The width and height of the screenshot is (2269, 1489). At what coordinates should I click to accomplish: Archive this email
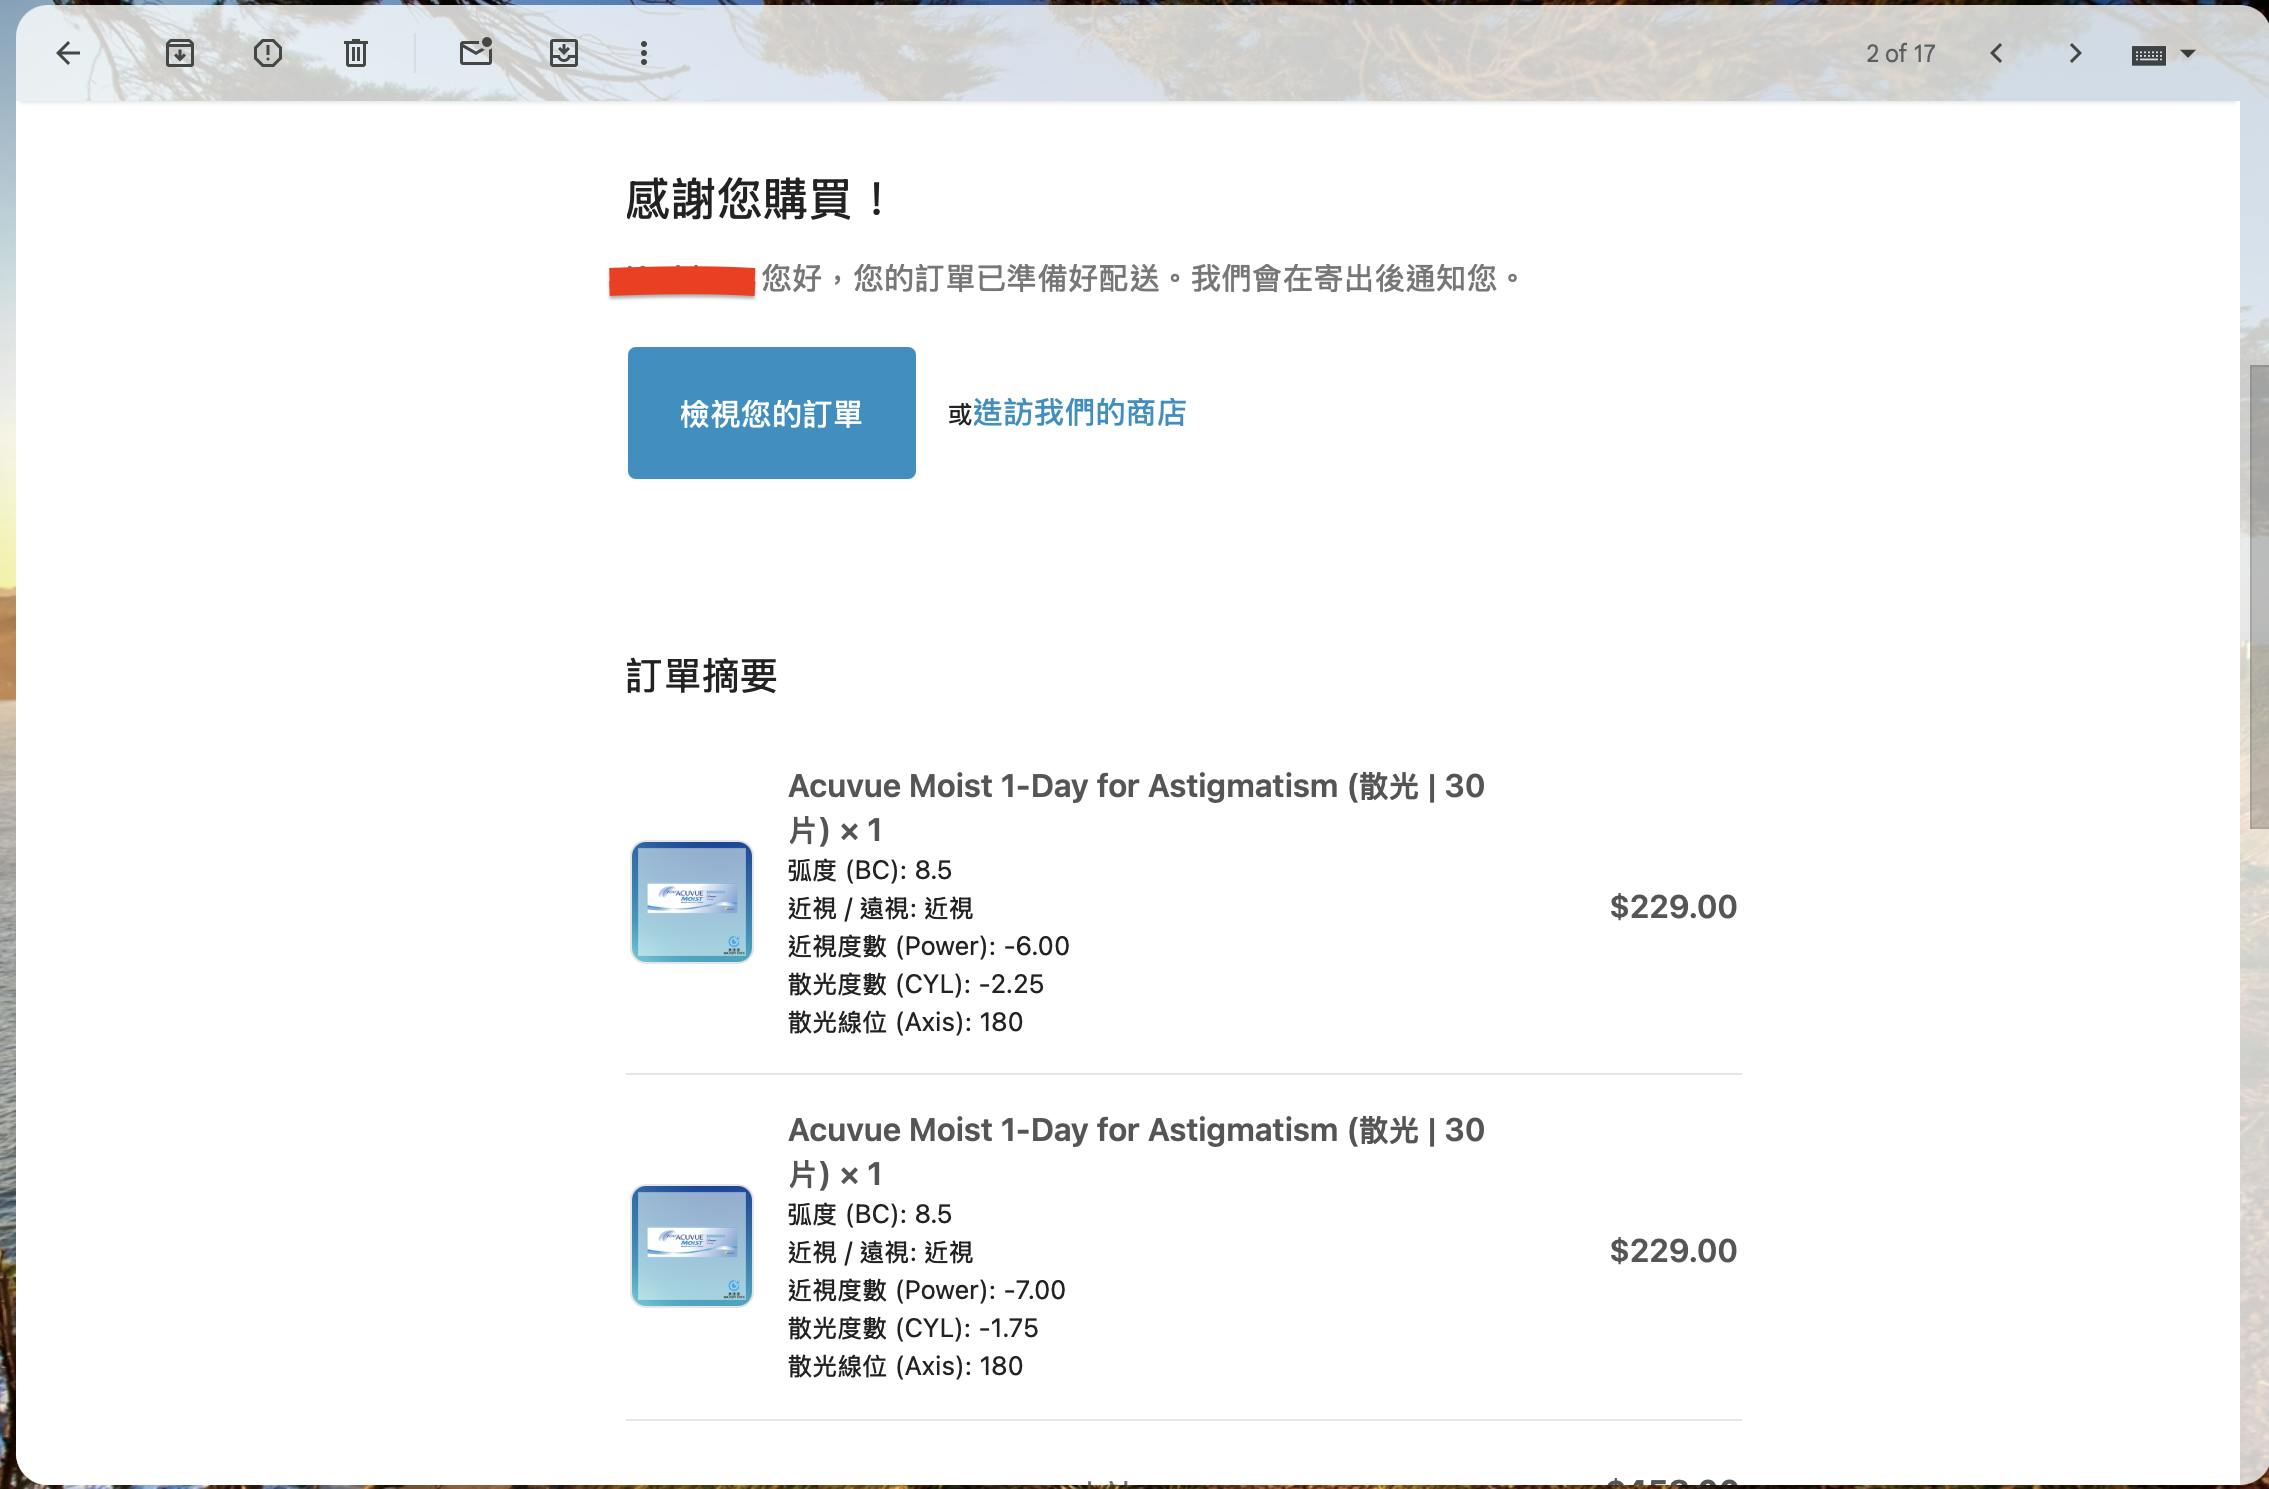pyautogui.click(x=180, y=53)
